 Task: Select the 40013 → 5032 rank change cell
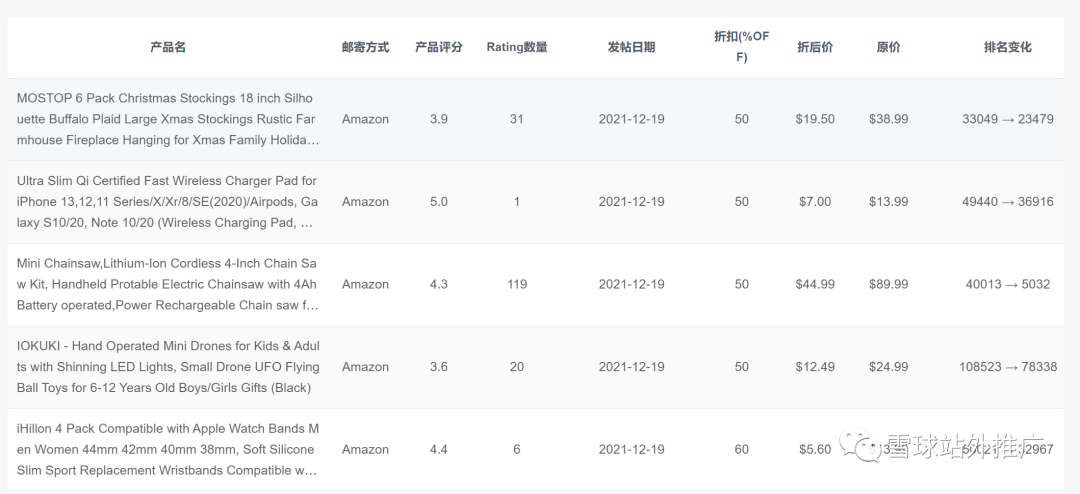[1007, 284]
